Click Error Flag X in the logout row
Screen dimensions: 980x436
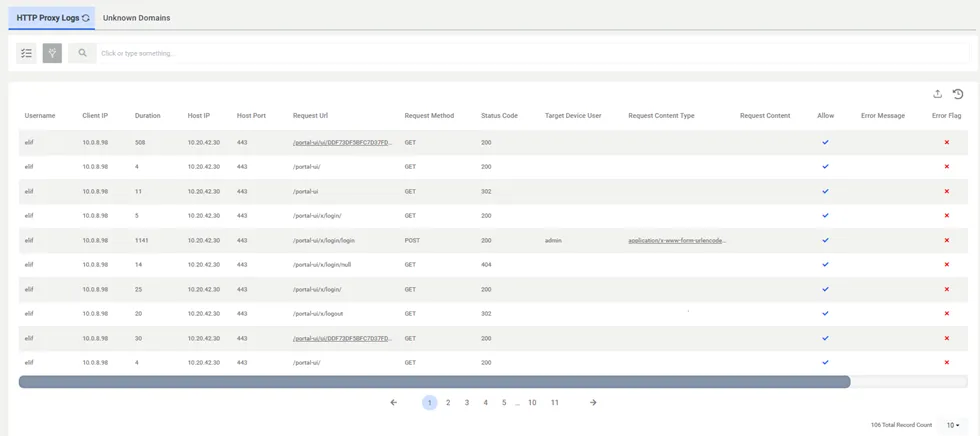tap(947, 314)
